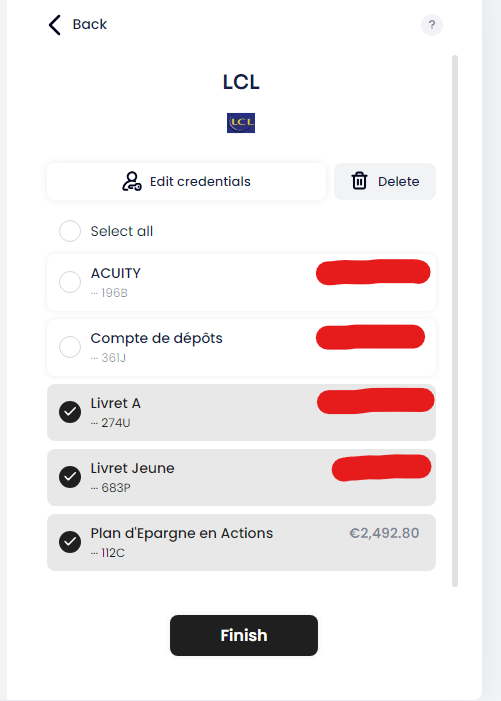The width and height of the screenshot is (501, 701).
Task: Go back using the Back text
Action: (90, 24)
